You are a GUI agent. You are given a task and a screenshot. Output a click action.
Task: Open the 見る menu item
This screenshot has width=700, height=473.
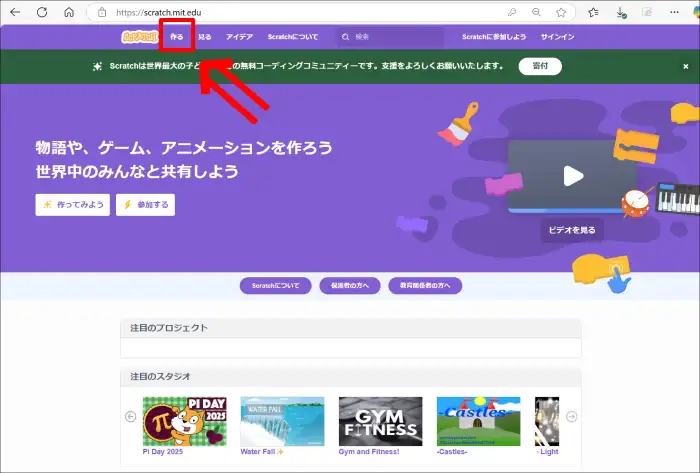[x=204, y=37]
